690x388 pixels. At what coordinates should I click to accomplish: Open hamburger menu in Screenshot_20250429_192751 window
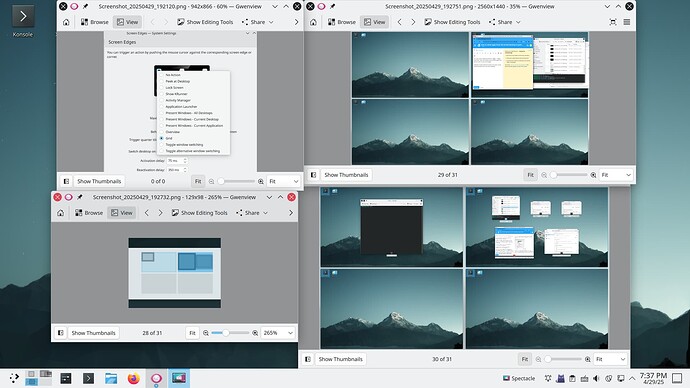click(x=627, y=22)
